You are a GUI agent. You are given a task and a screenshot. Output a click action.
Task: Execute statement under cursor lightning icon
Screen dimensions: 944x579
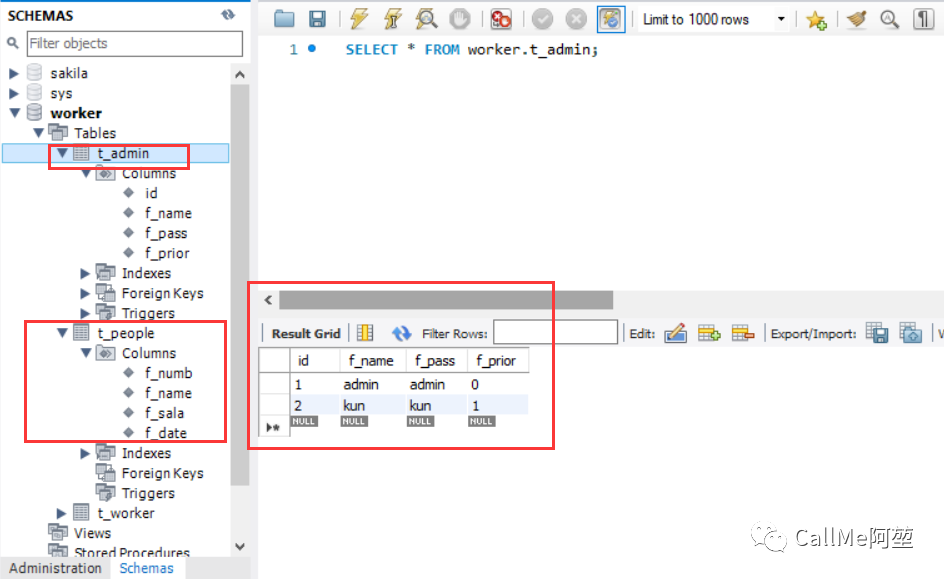coord(393,19)
